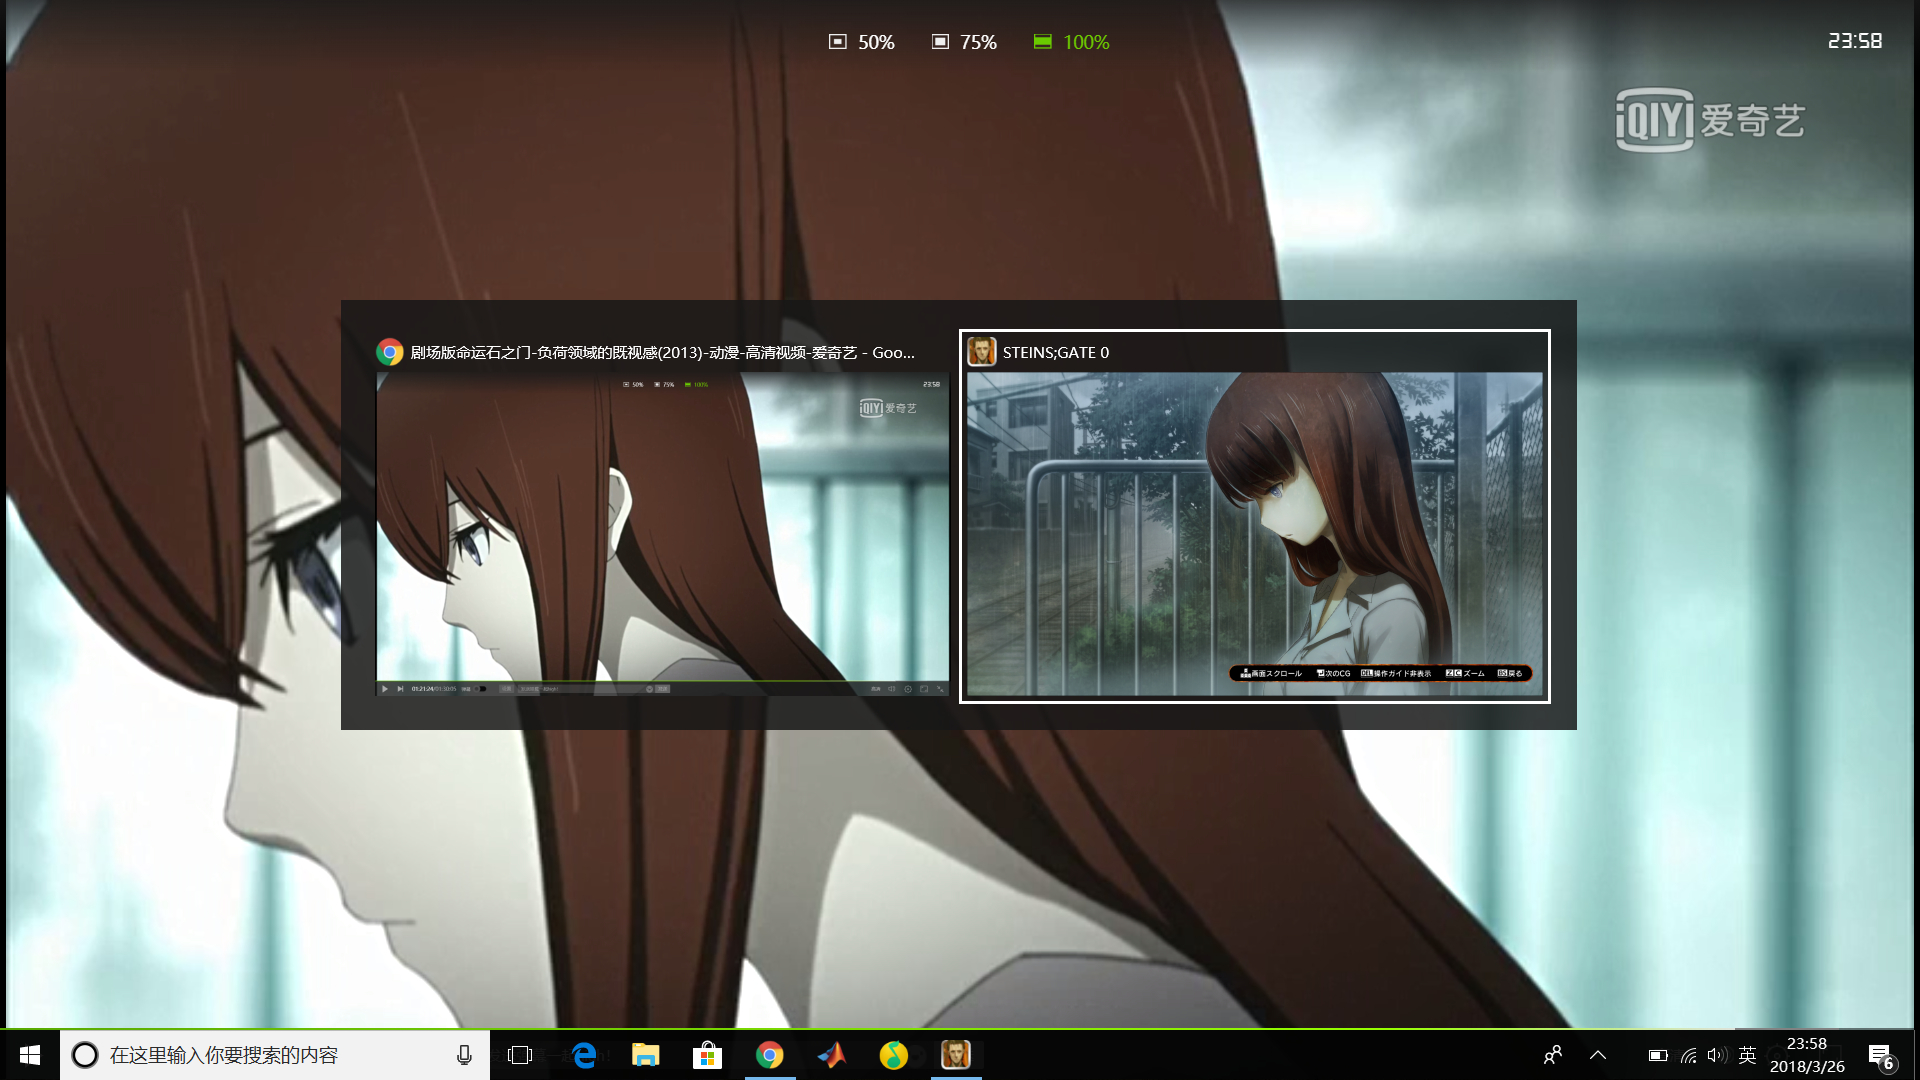Activate the Cortana microphone
The image size is (1920, 1080).
tap(464, 1055)
